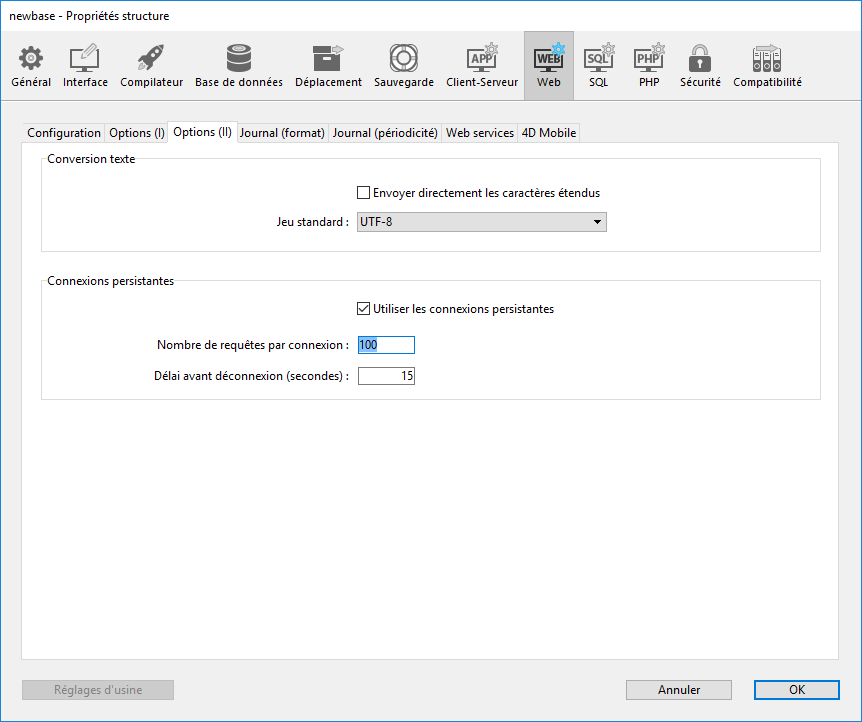Click the Annuler button
The width and height of the screenshot is (862, 722).
(678, 690)
